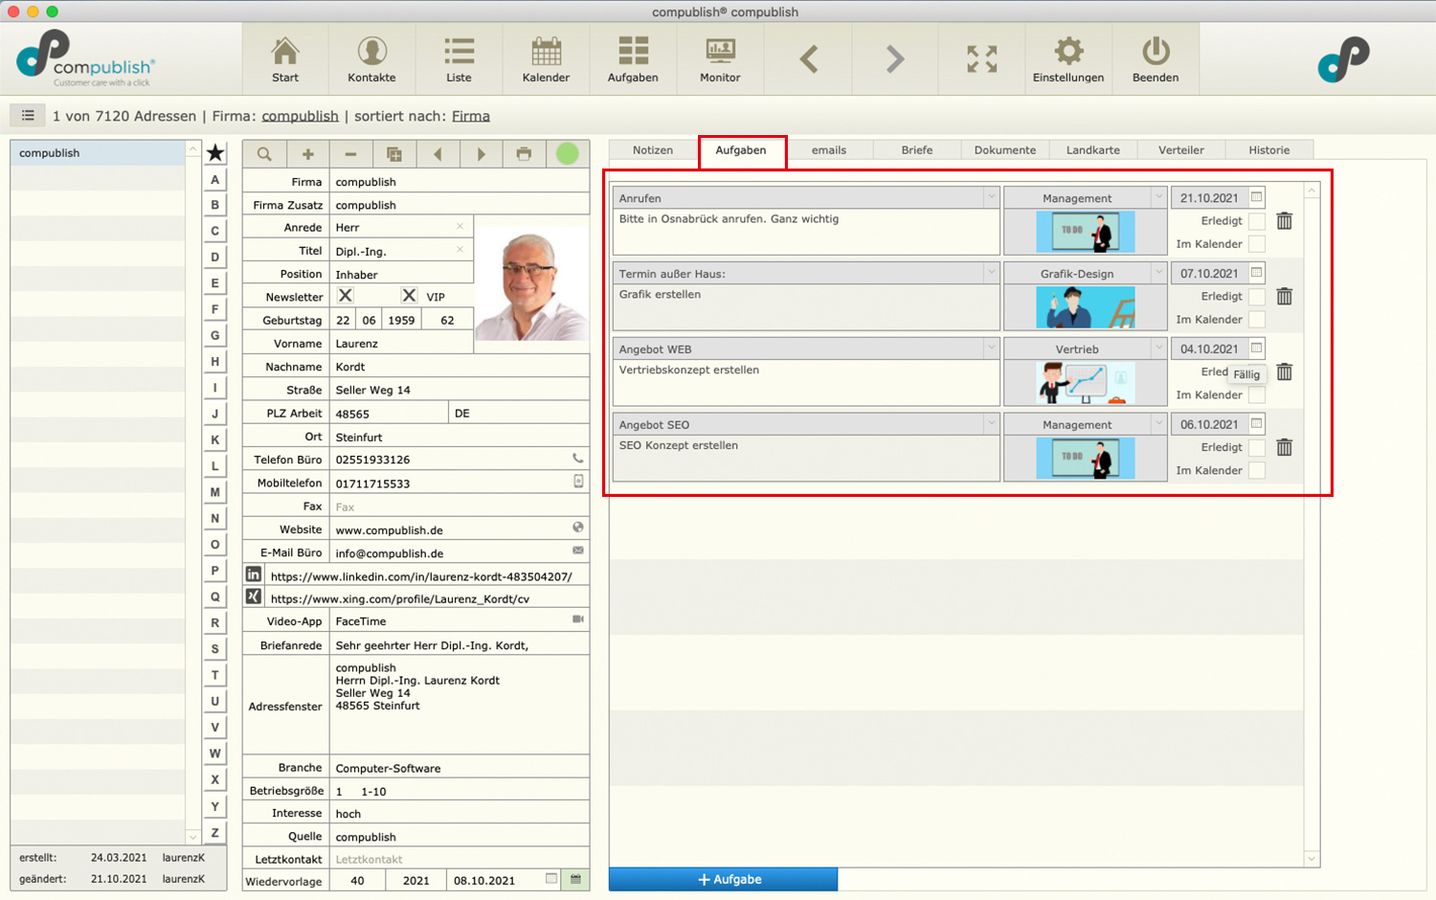1436x900 pixels.
Task: Delete the Angebot SEO task trash icon
Action: [x=1284, y=447]
